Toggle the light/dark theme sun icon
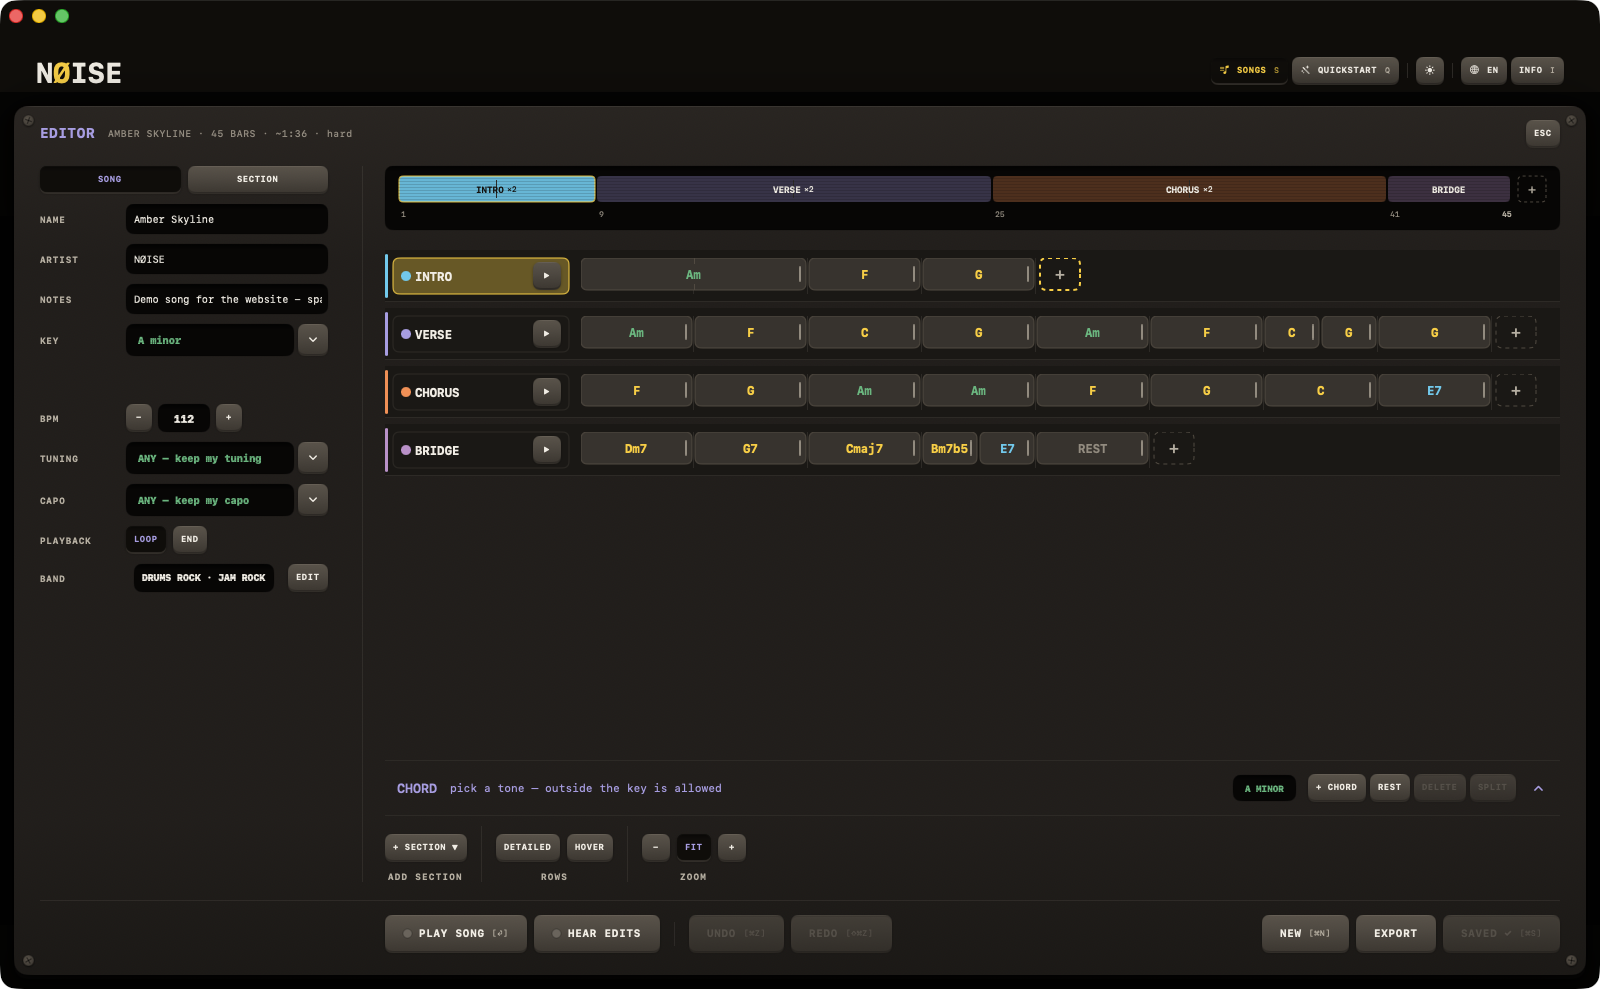Viewport: 1600px width, 989px height. pyautogui.click(x=1430, y=70)
